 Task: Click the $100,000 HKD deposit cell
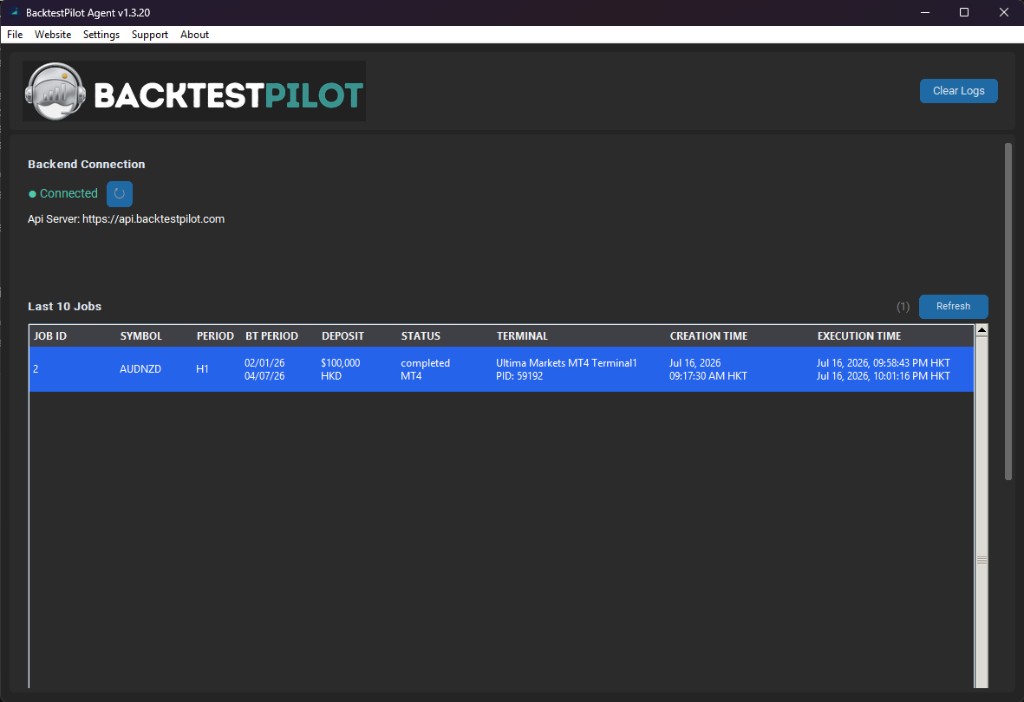pos(340,370)
